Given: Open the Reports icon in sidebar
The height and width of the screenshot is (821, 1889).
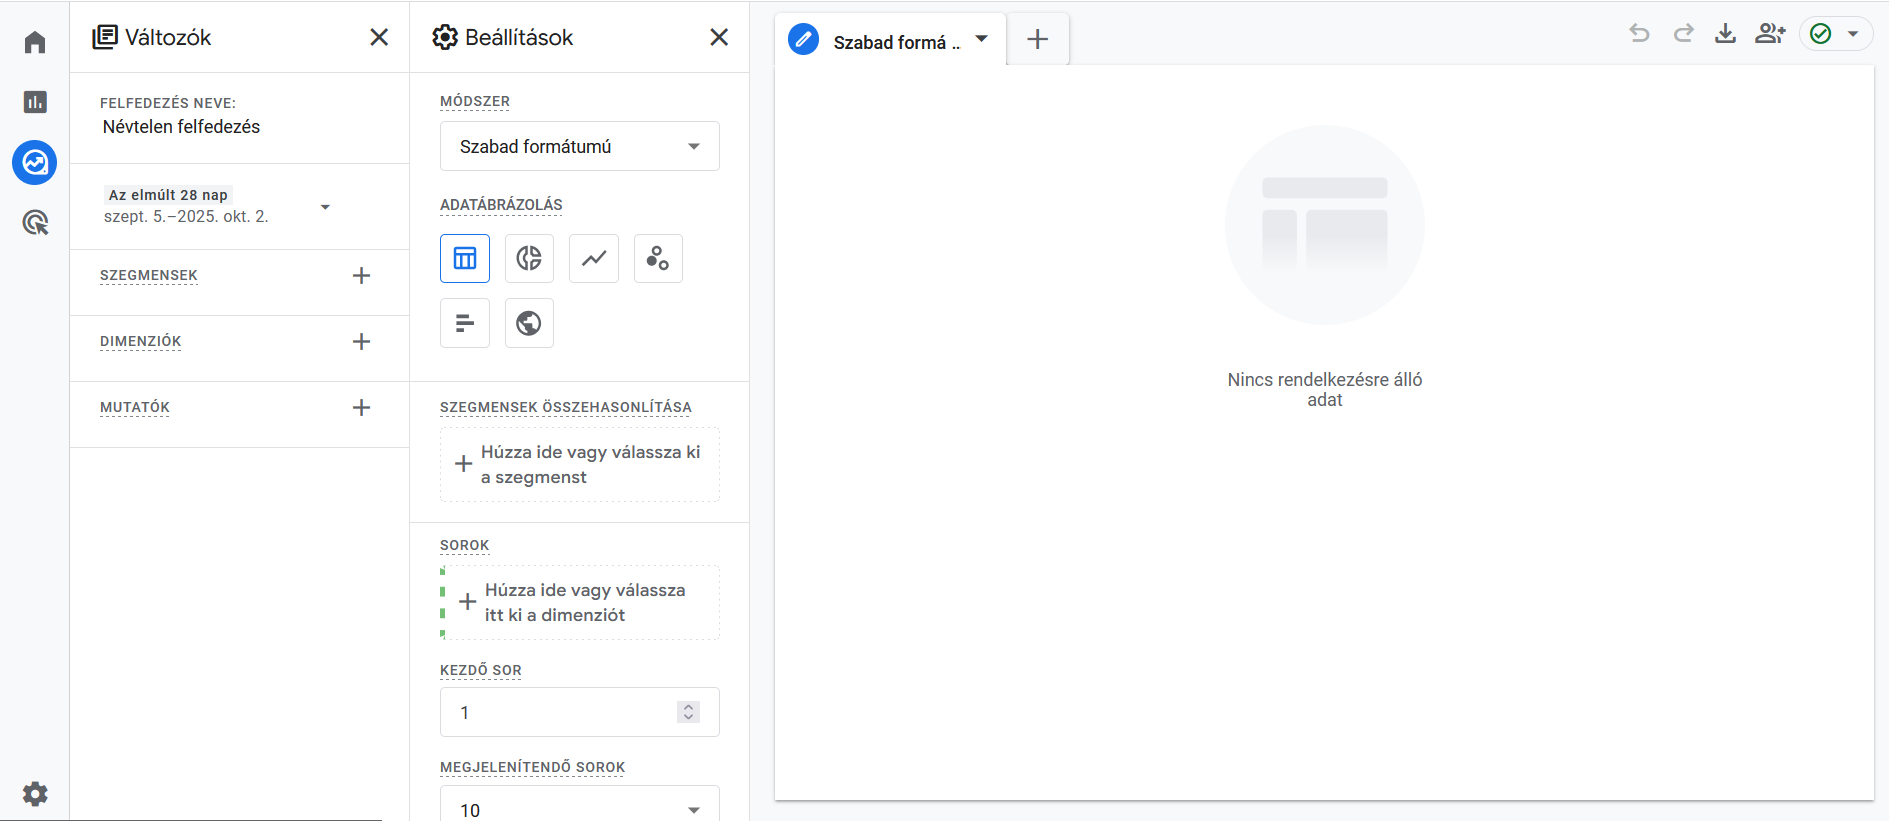Looking at the screenshot, I should tap(35, 102).
